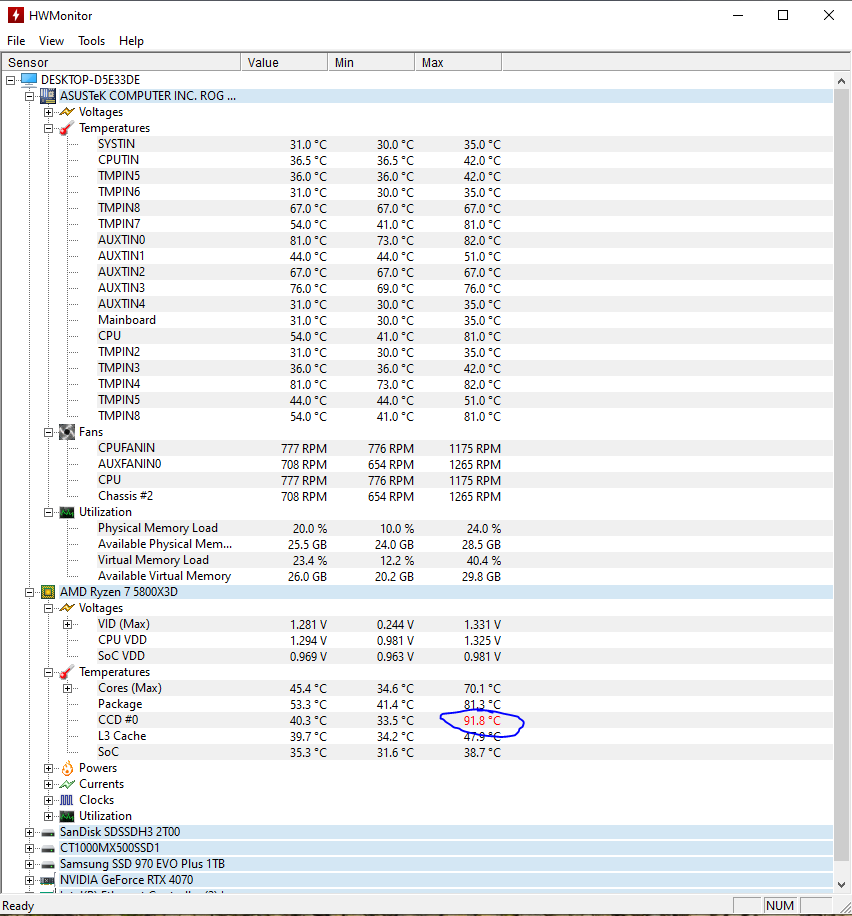Expand the motherboard Voltages node
Viewport: 852px width, 916px height.
pyautogui.click(x=48, y=112)
